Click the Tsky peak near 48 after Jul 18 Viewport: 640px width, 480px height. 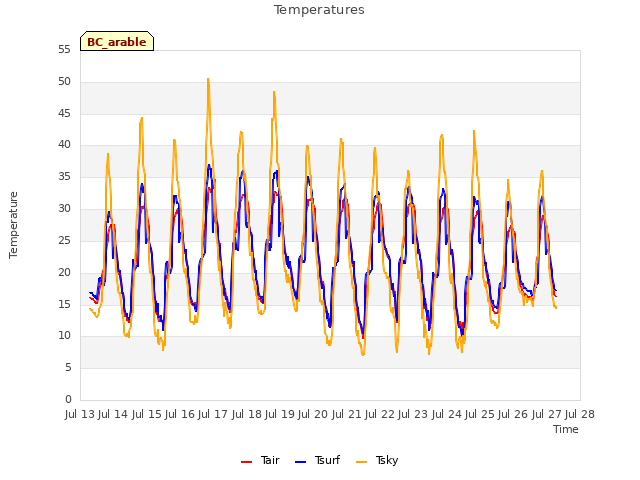pos(274,92)
